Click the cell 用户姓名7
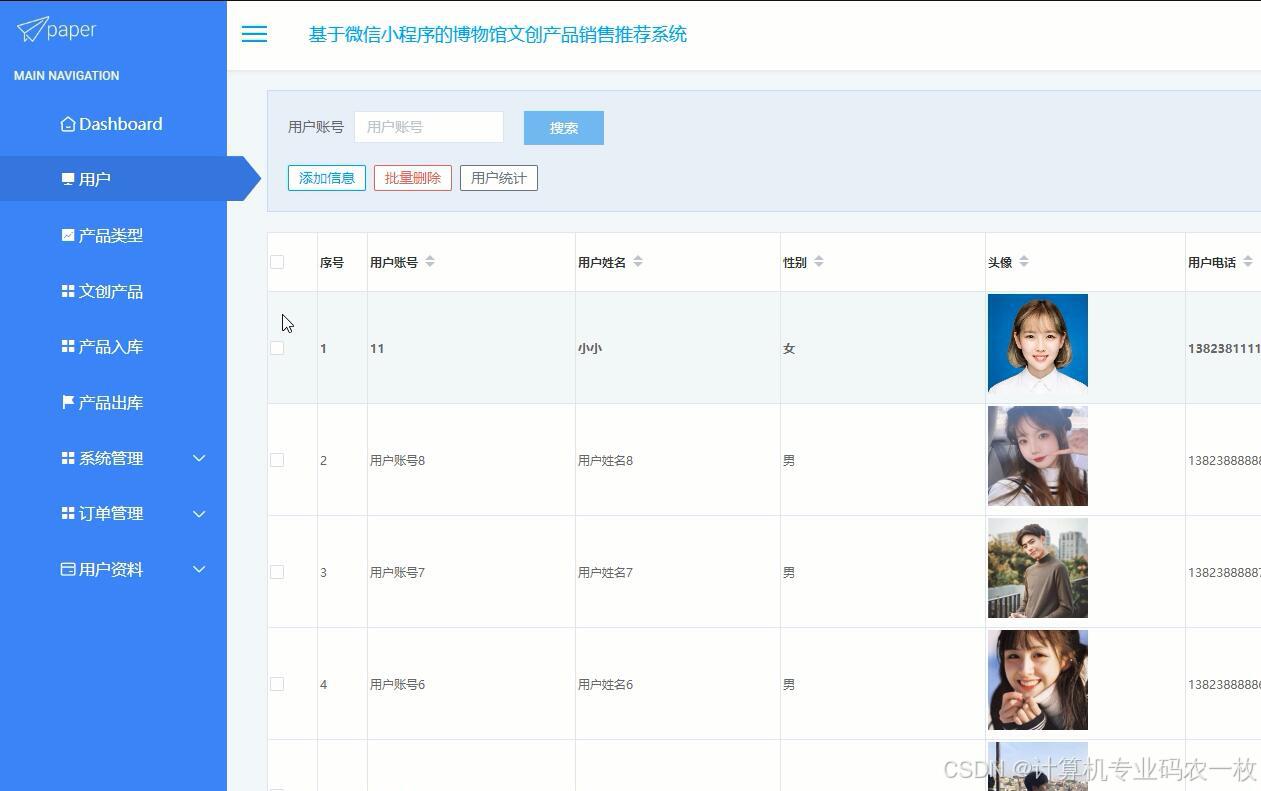Viewport: 1261px width, 791px height. tap(606, 572)
